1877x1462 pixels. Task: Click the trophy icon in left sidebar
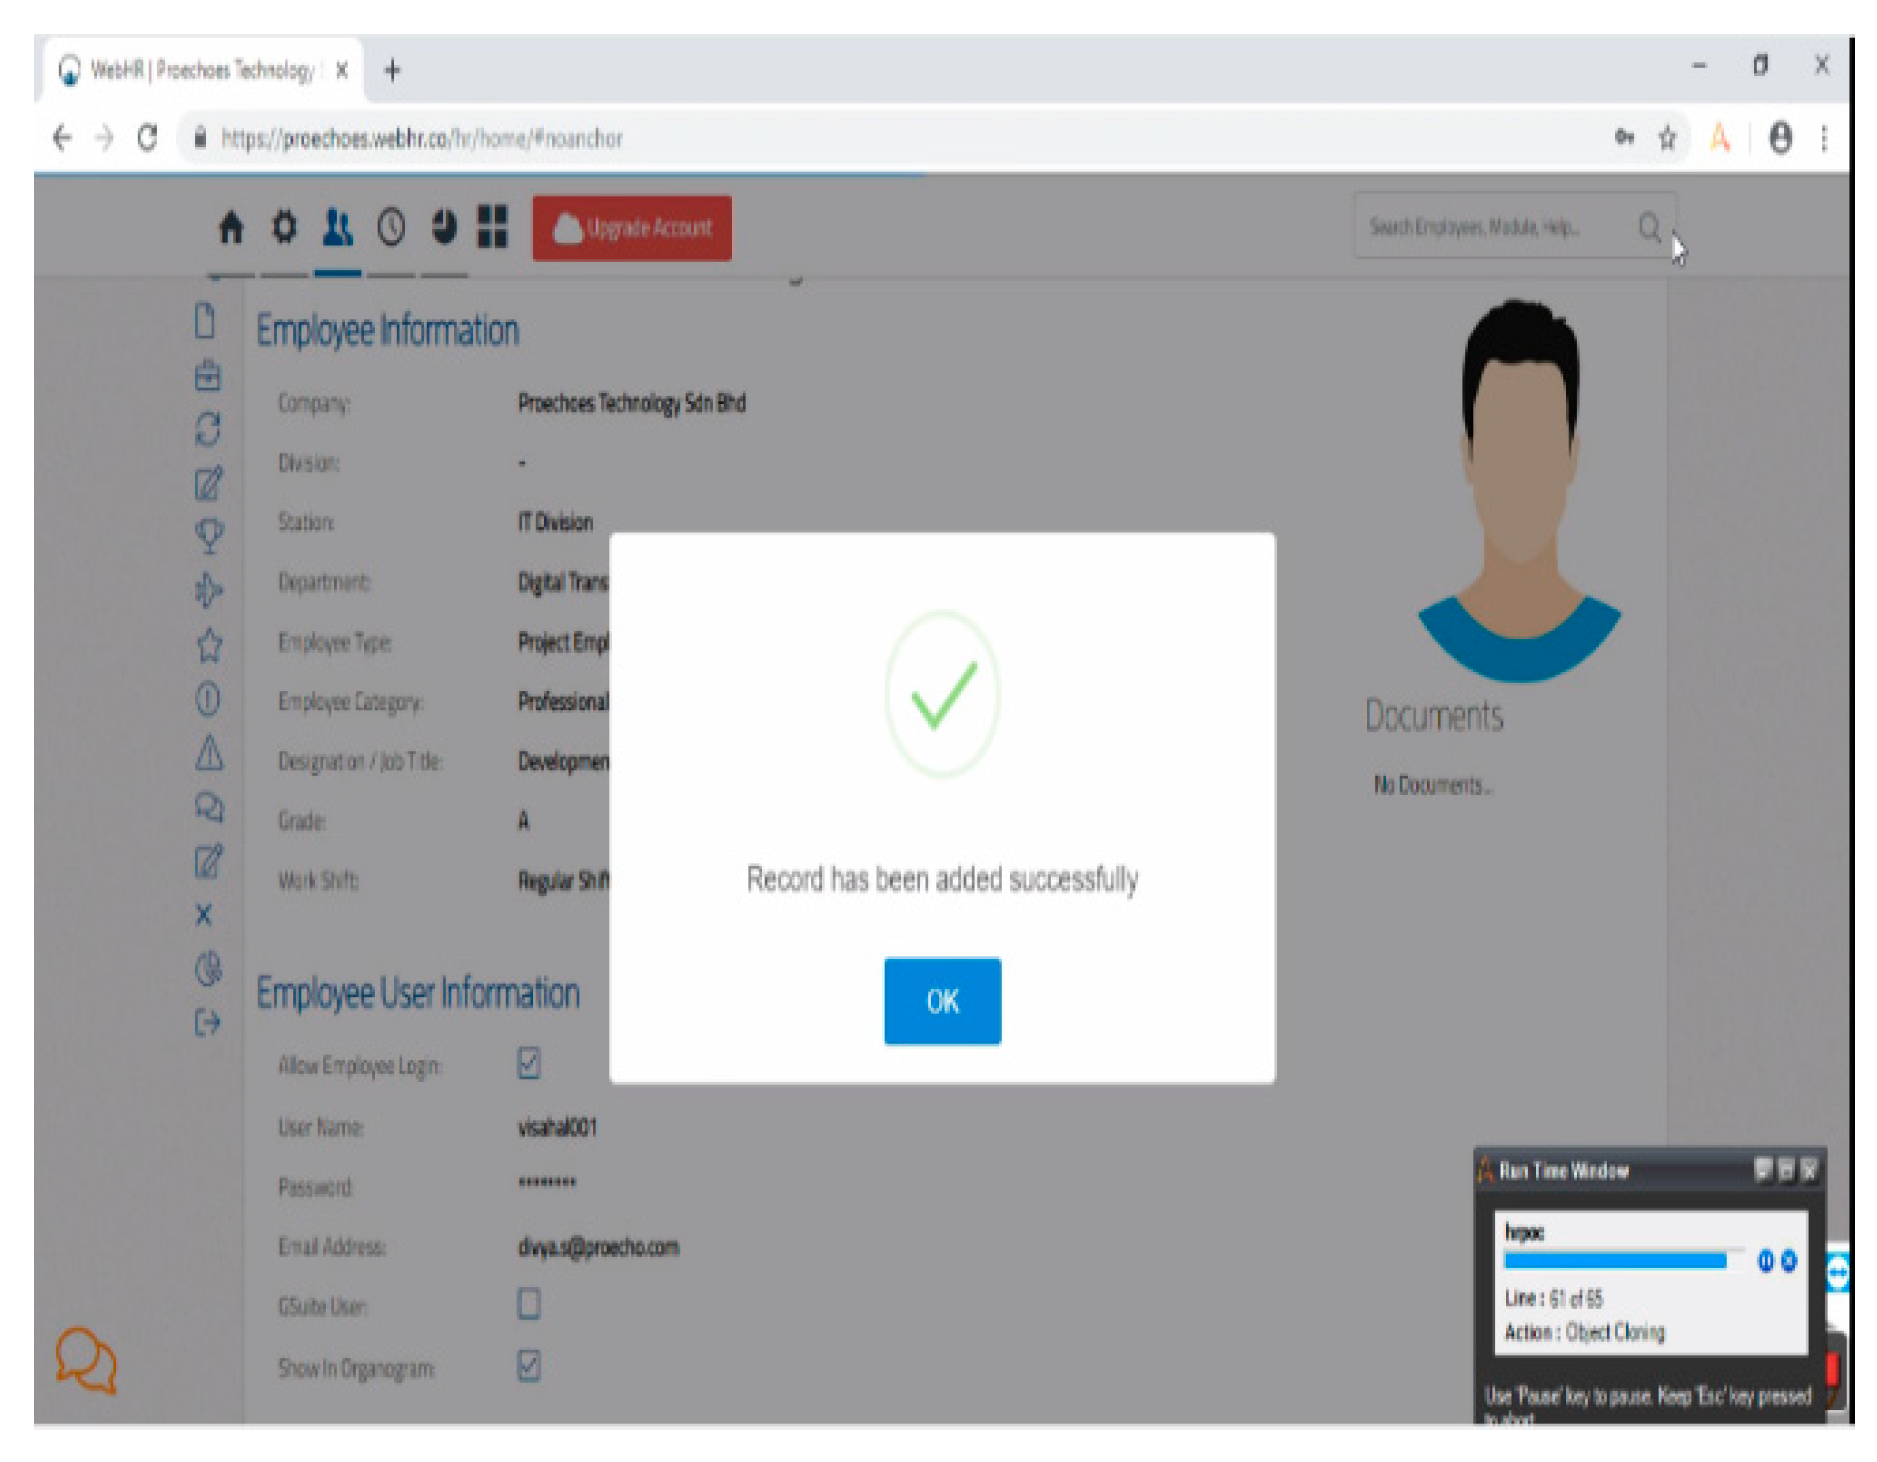[x=208, y=535]
